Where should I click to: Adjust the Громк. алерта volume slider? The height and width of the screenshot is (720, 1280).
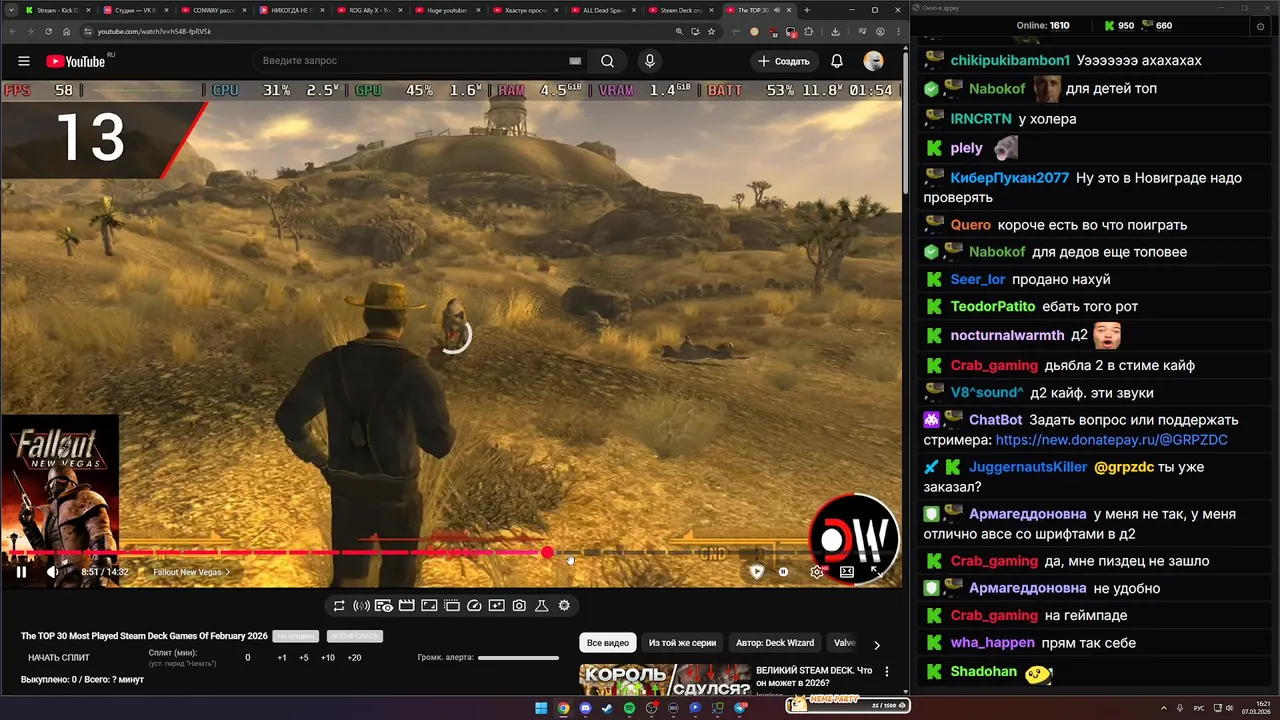click(x=518, y=658)
